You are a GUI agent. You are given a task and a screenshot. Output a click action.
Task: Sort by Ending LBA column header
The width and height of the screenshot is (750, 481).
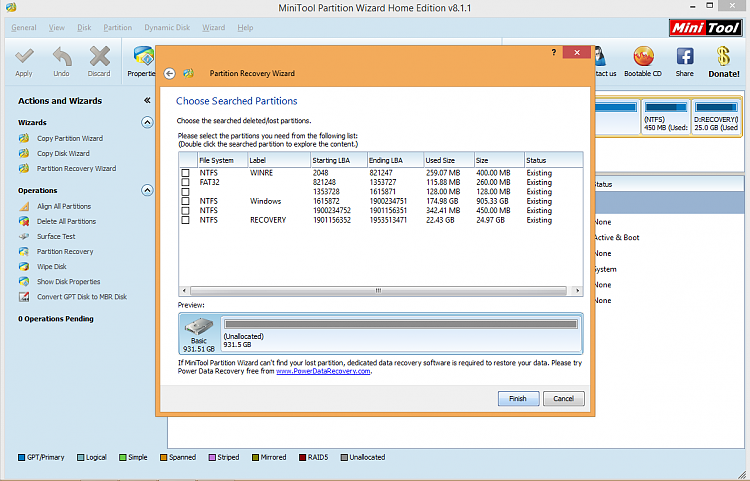(x=395, y=160)
